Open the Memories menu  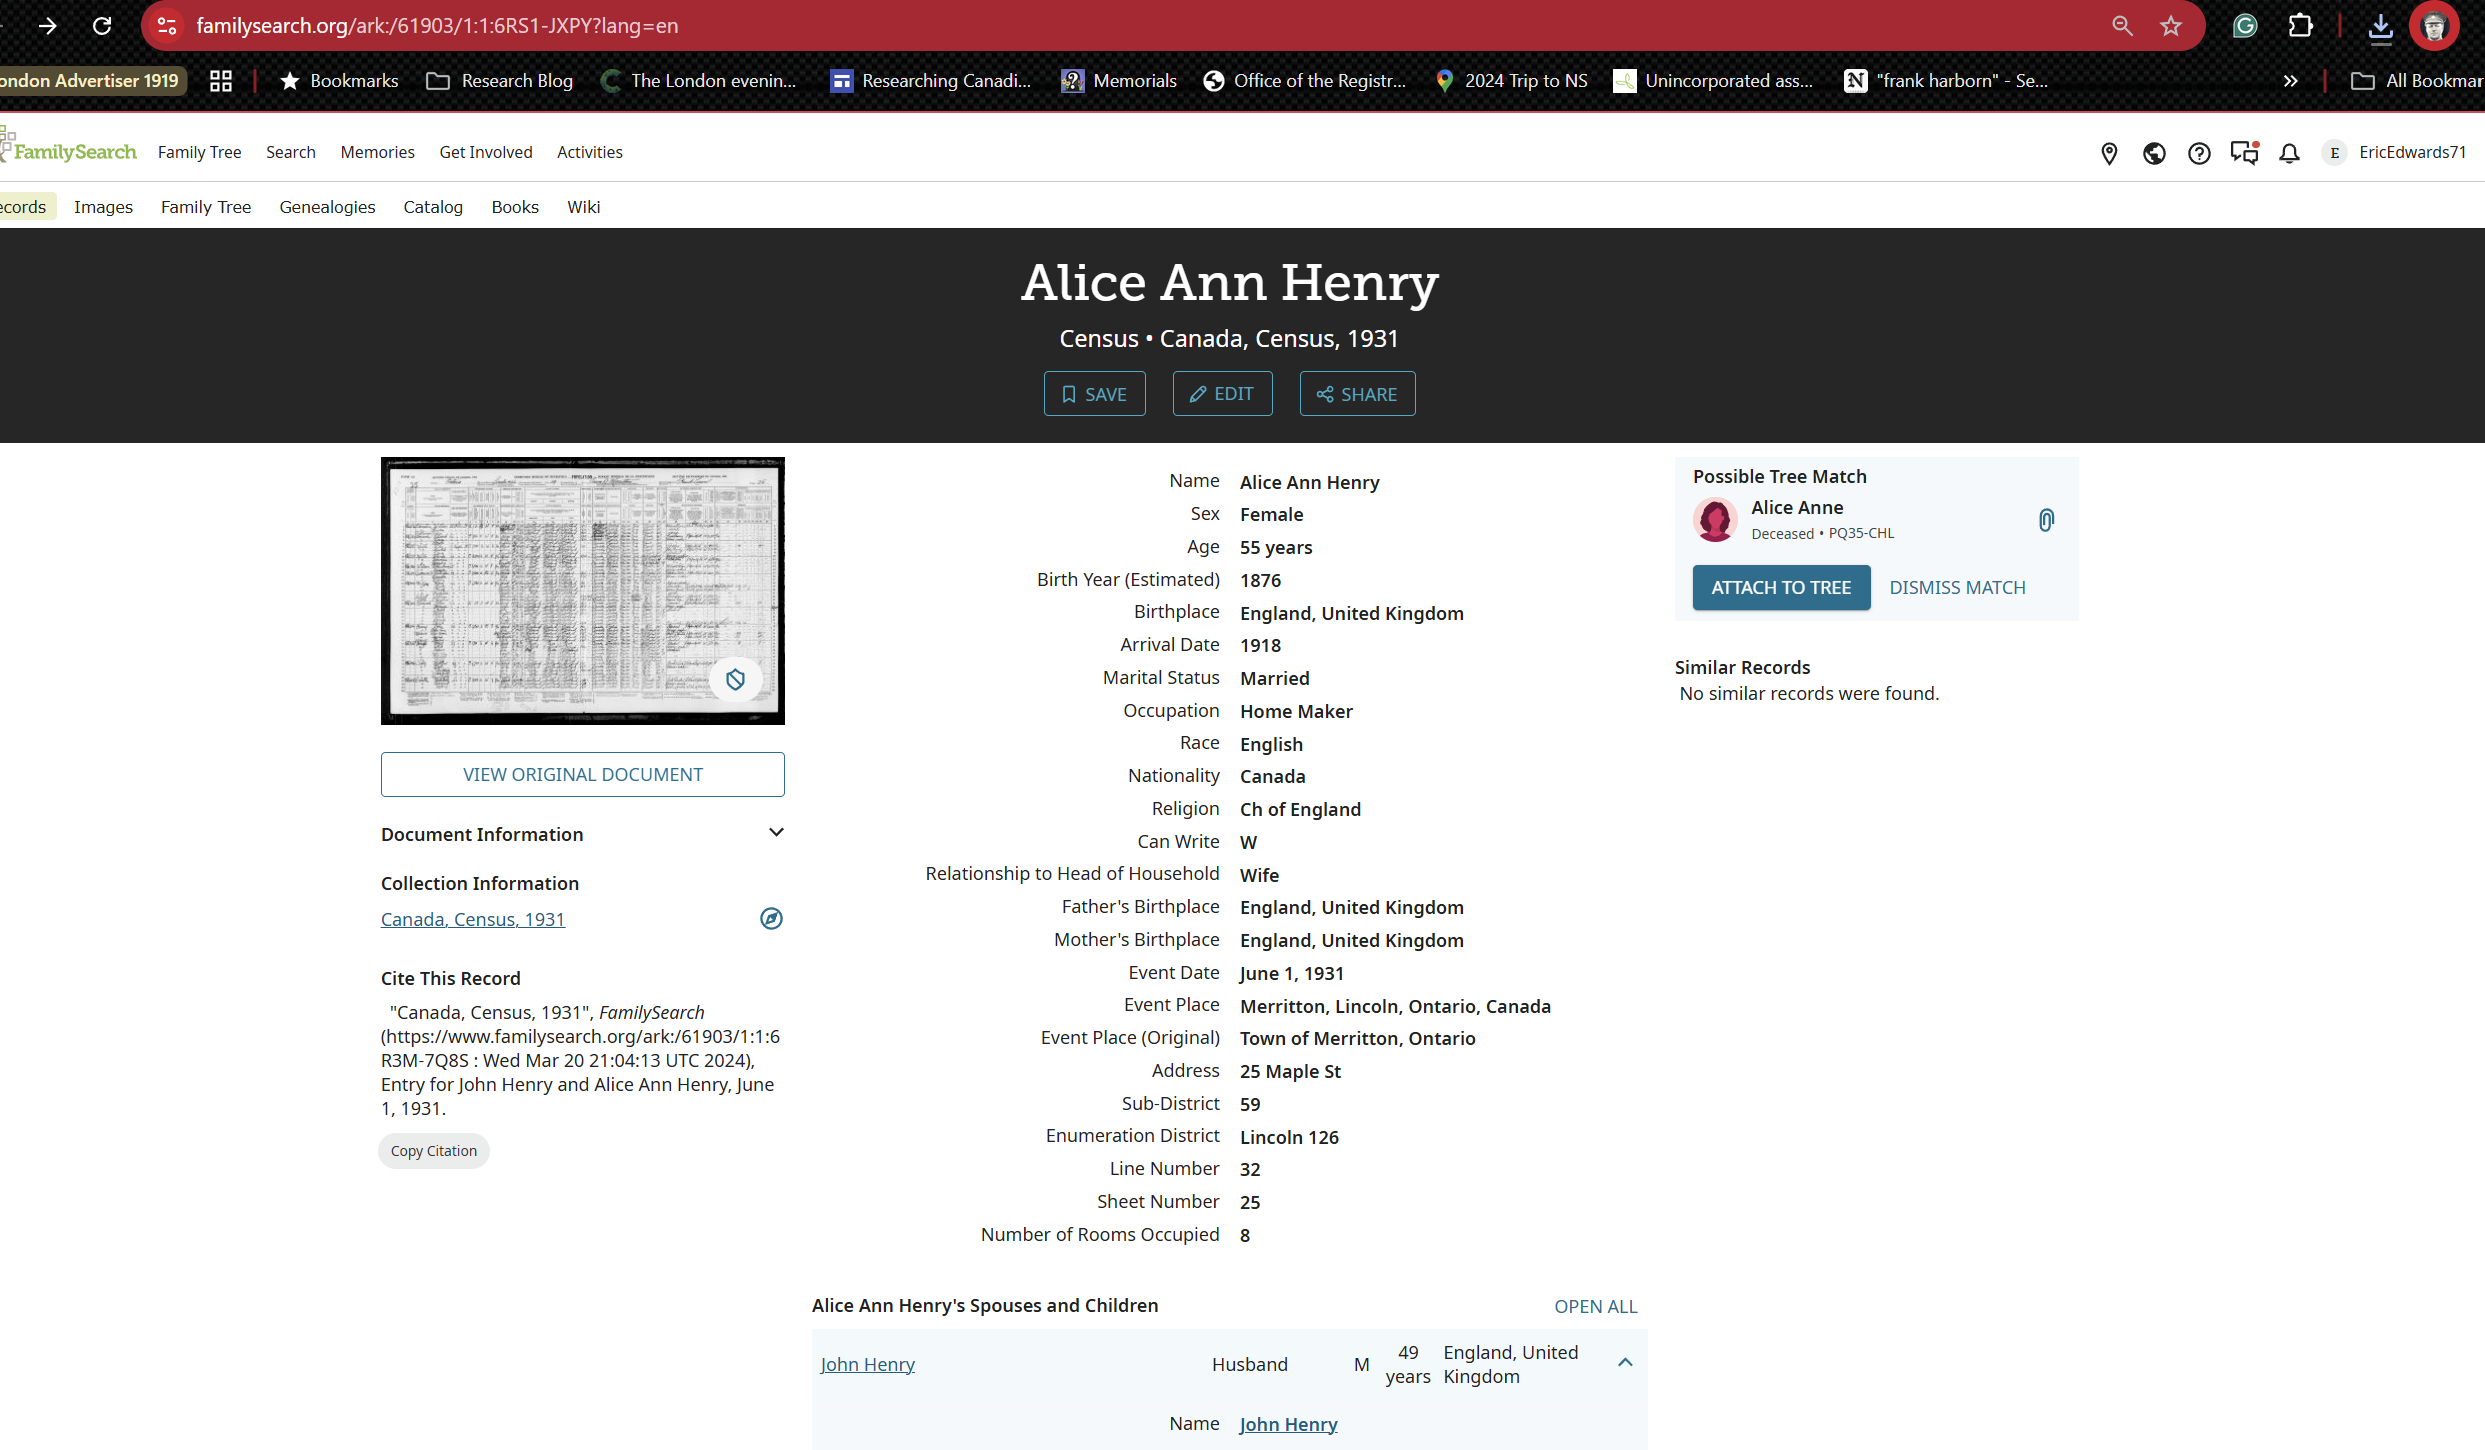tap(377, 152)
